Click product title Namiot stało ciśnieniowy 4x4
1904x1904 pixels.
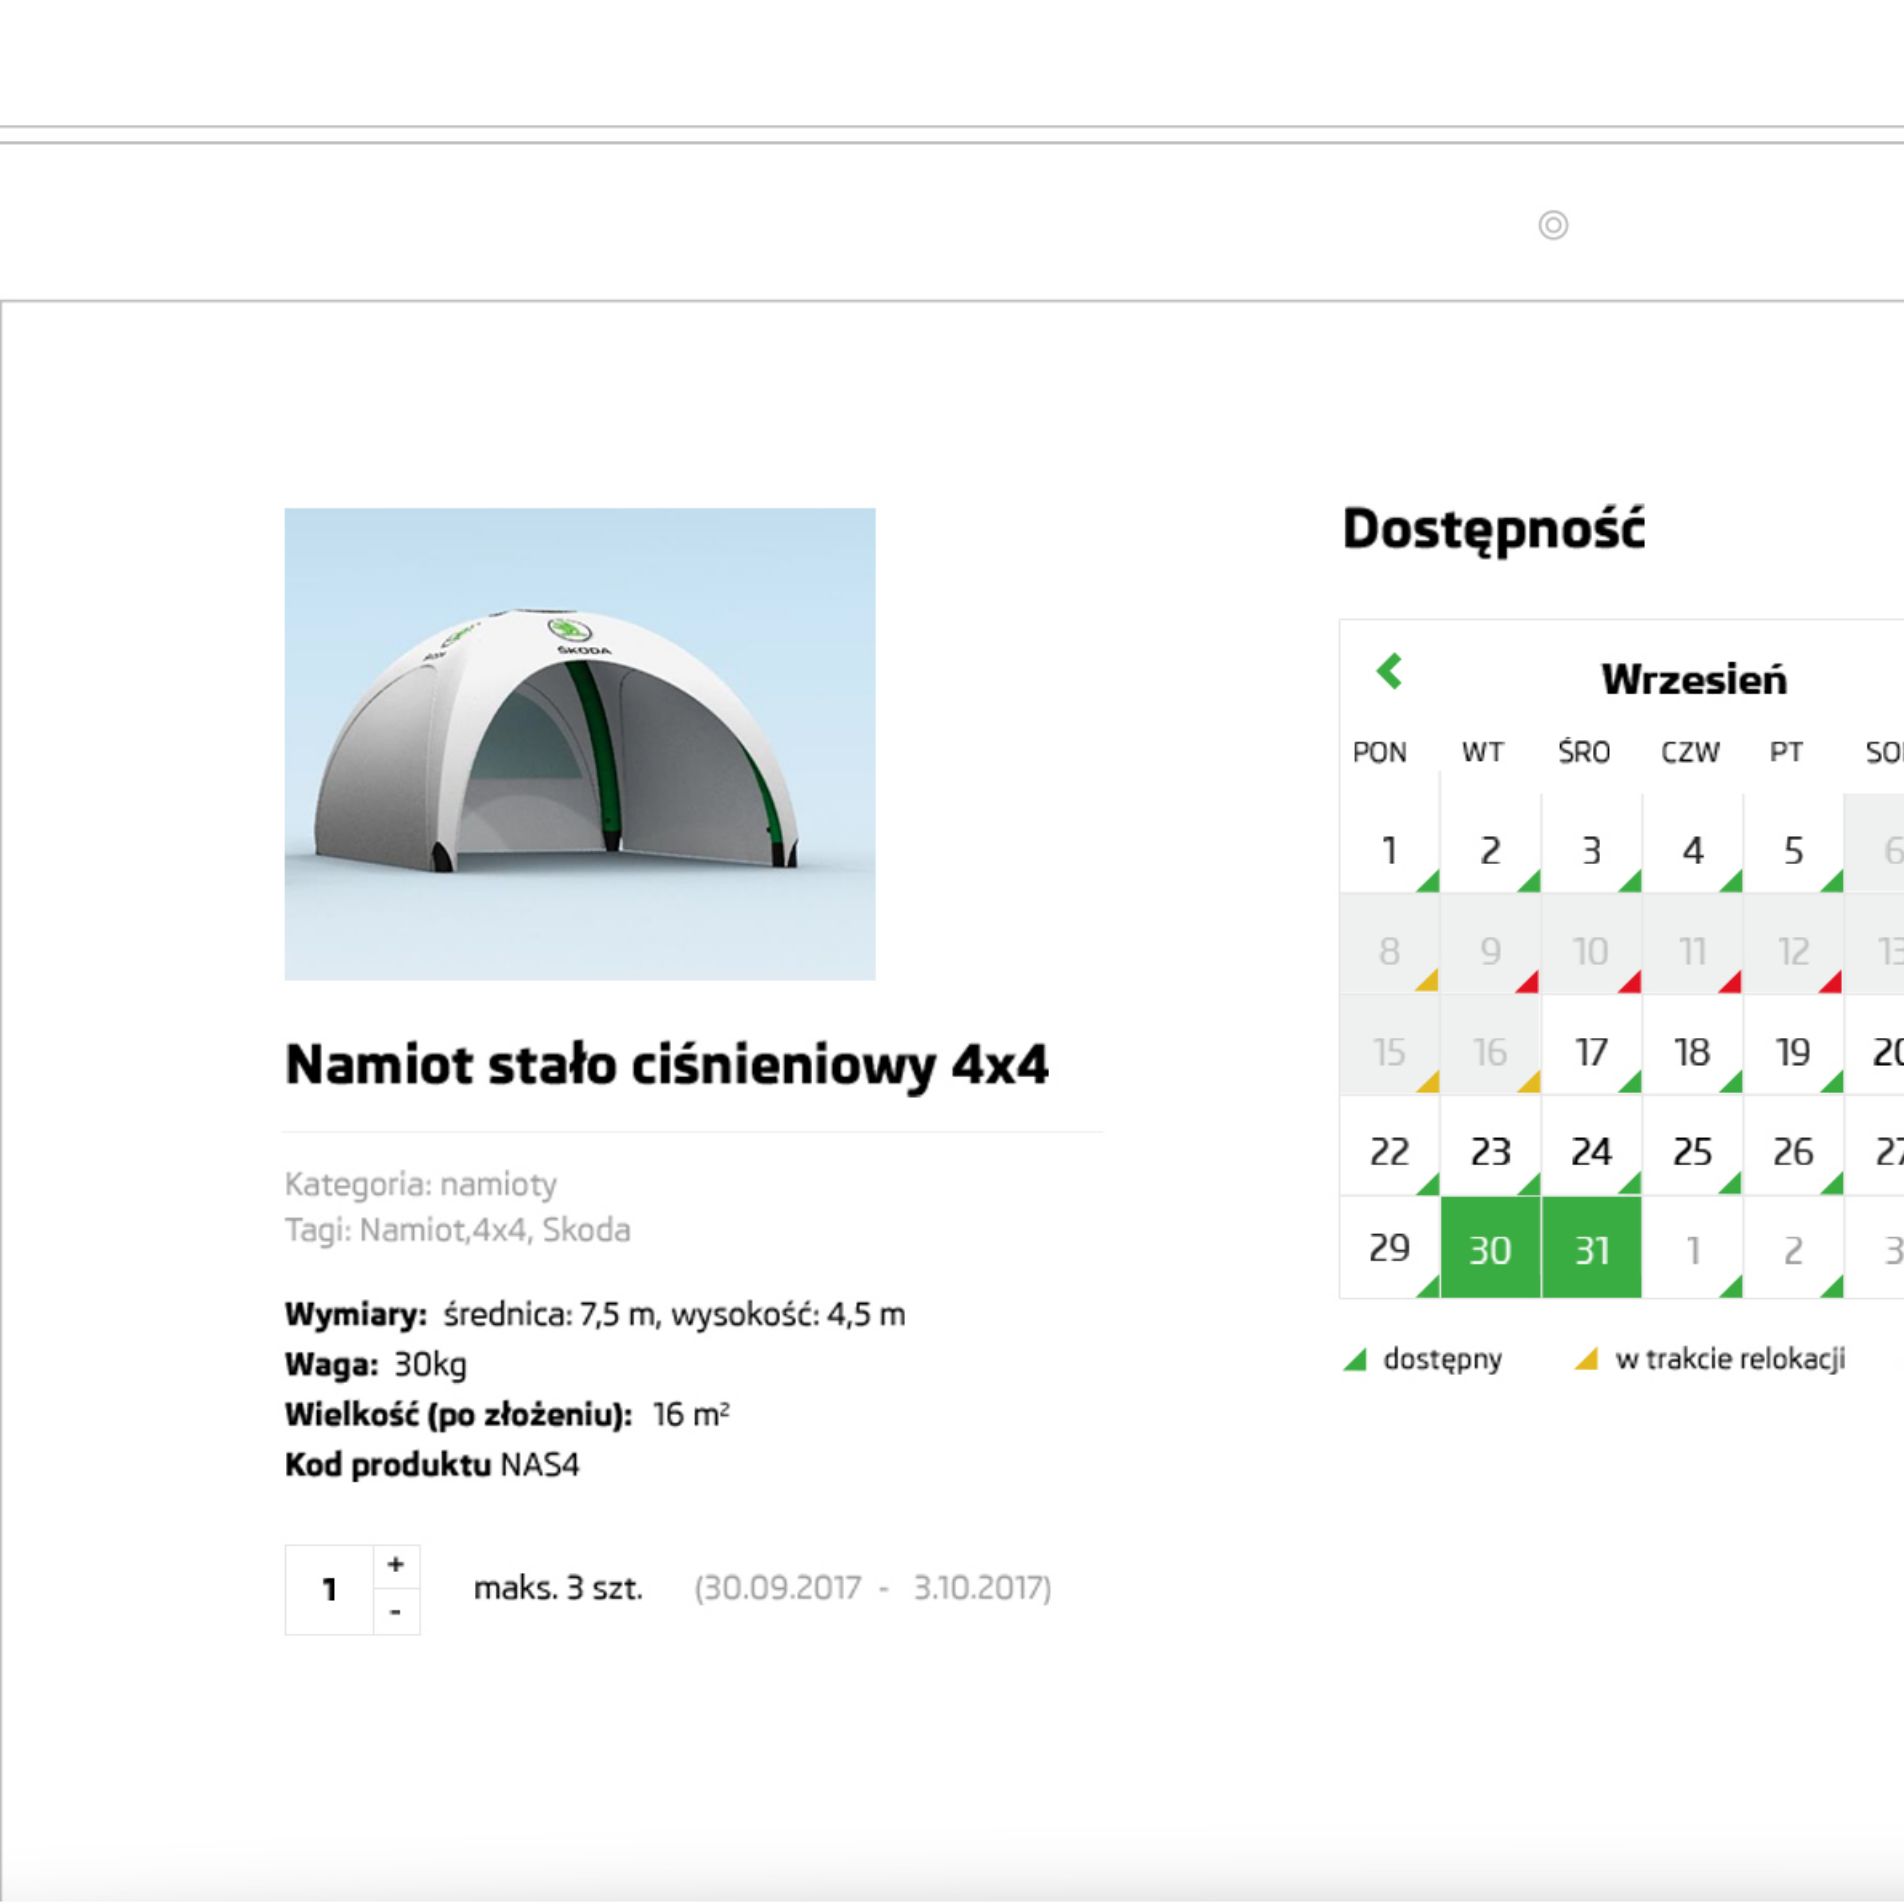click(667, 1064)
